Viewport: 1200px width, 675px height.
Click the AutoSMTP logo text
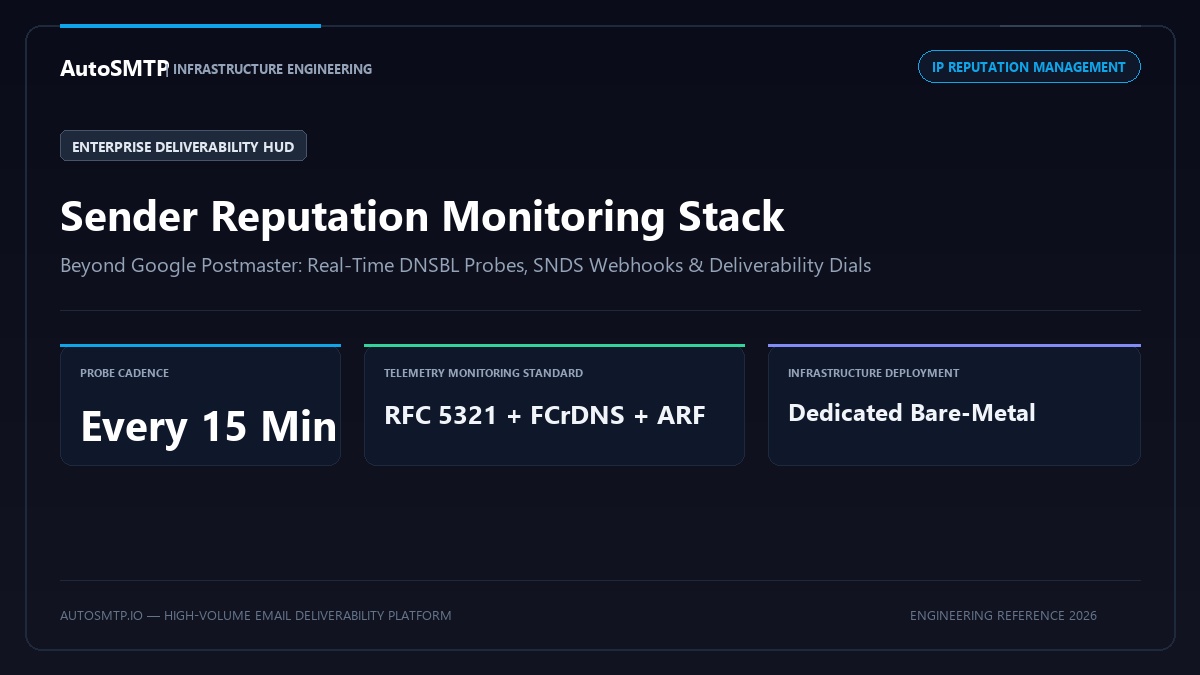[113, 68]
